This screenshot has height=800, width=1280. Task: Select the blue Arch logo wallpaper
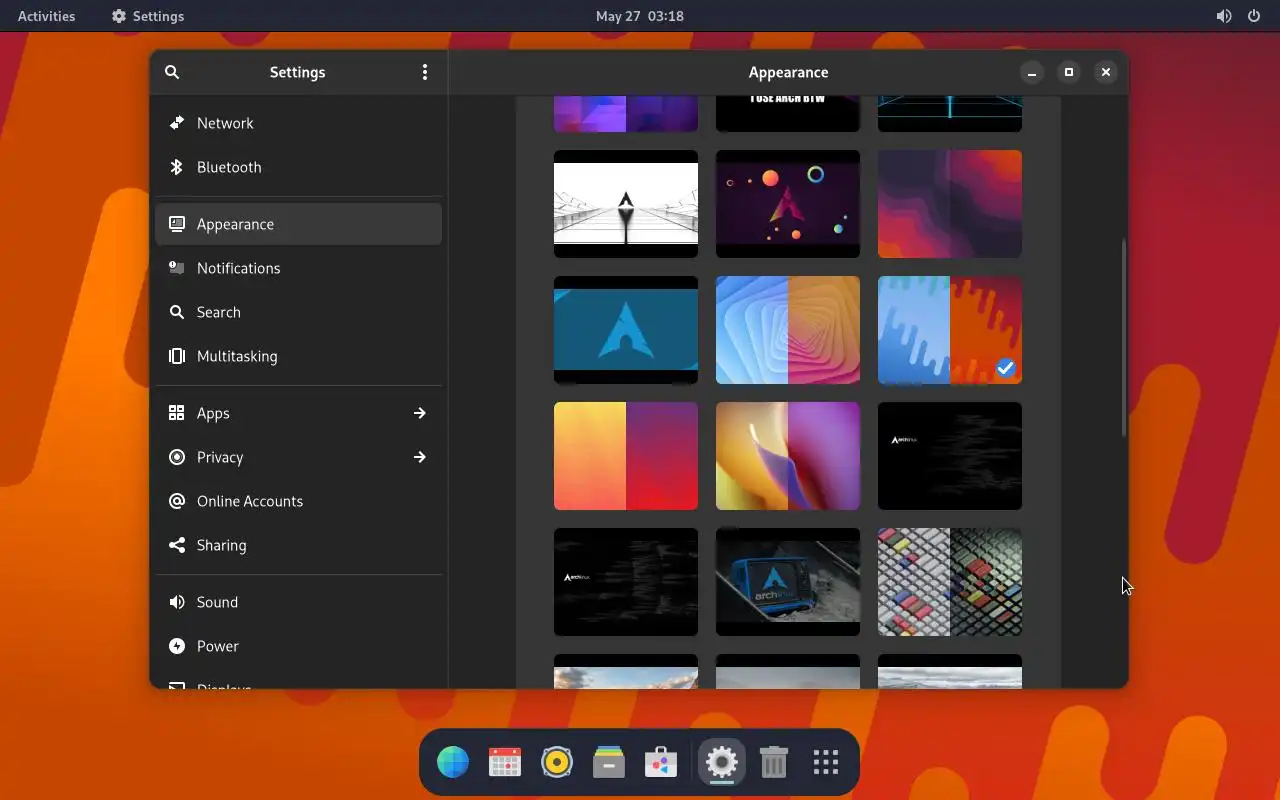(x=626, y=330)
